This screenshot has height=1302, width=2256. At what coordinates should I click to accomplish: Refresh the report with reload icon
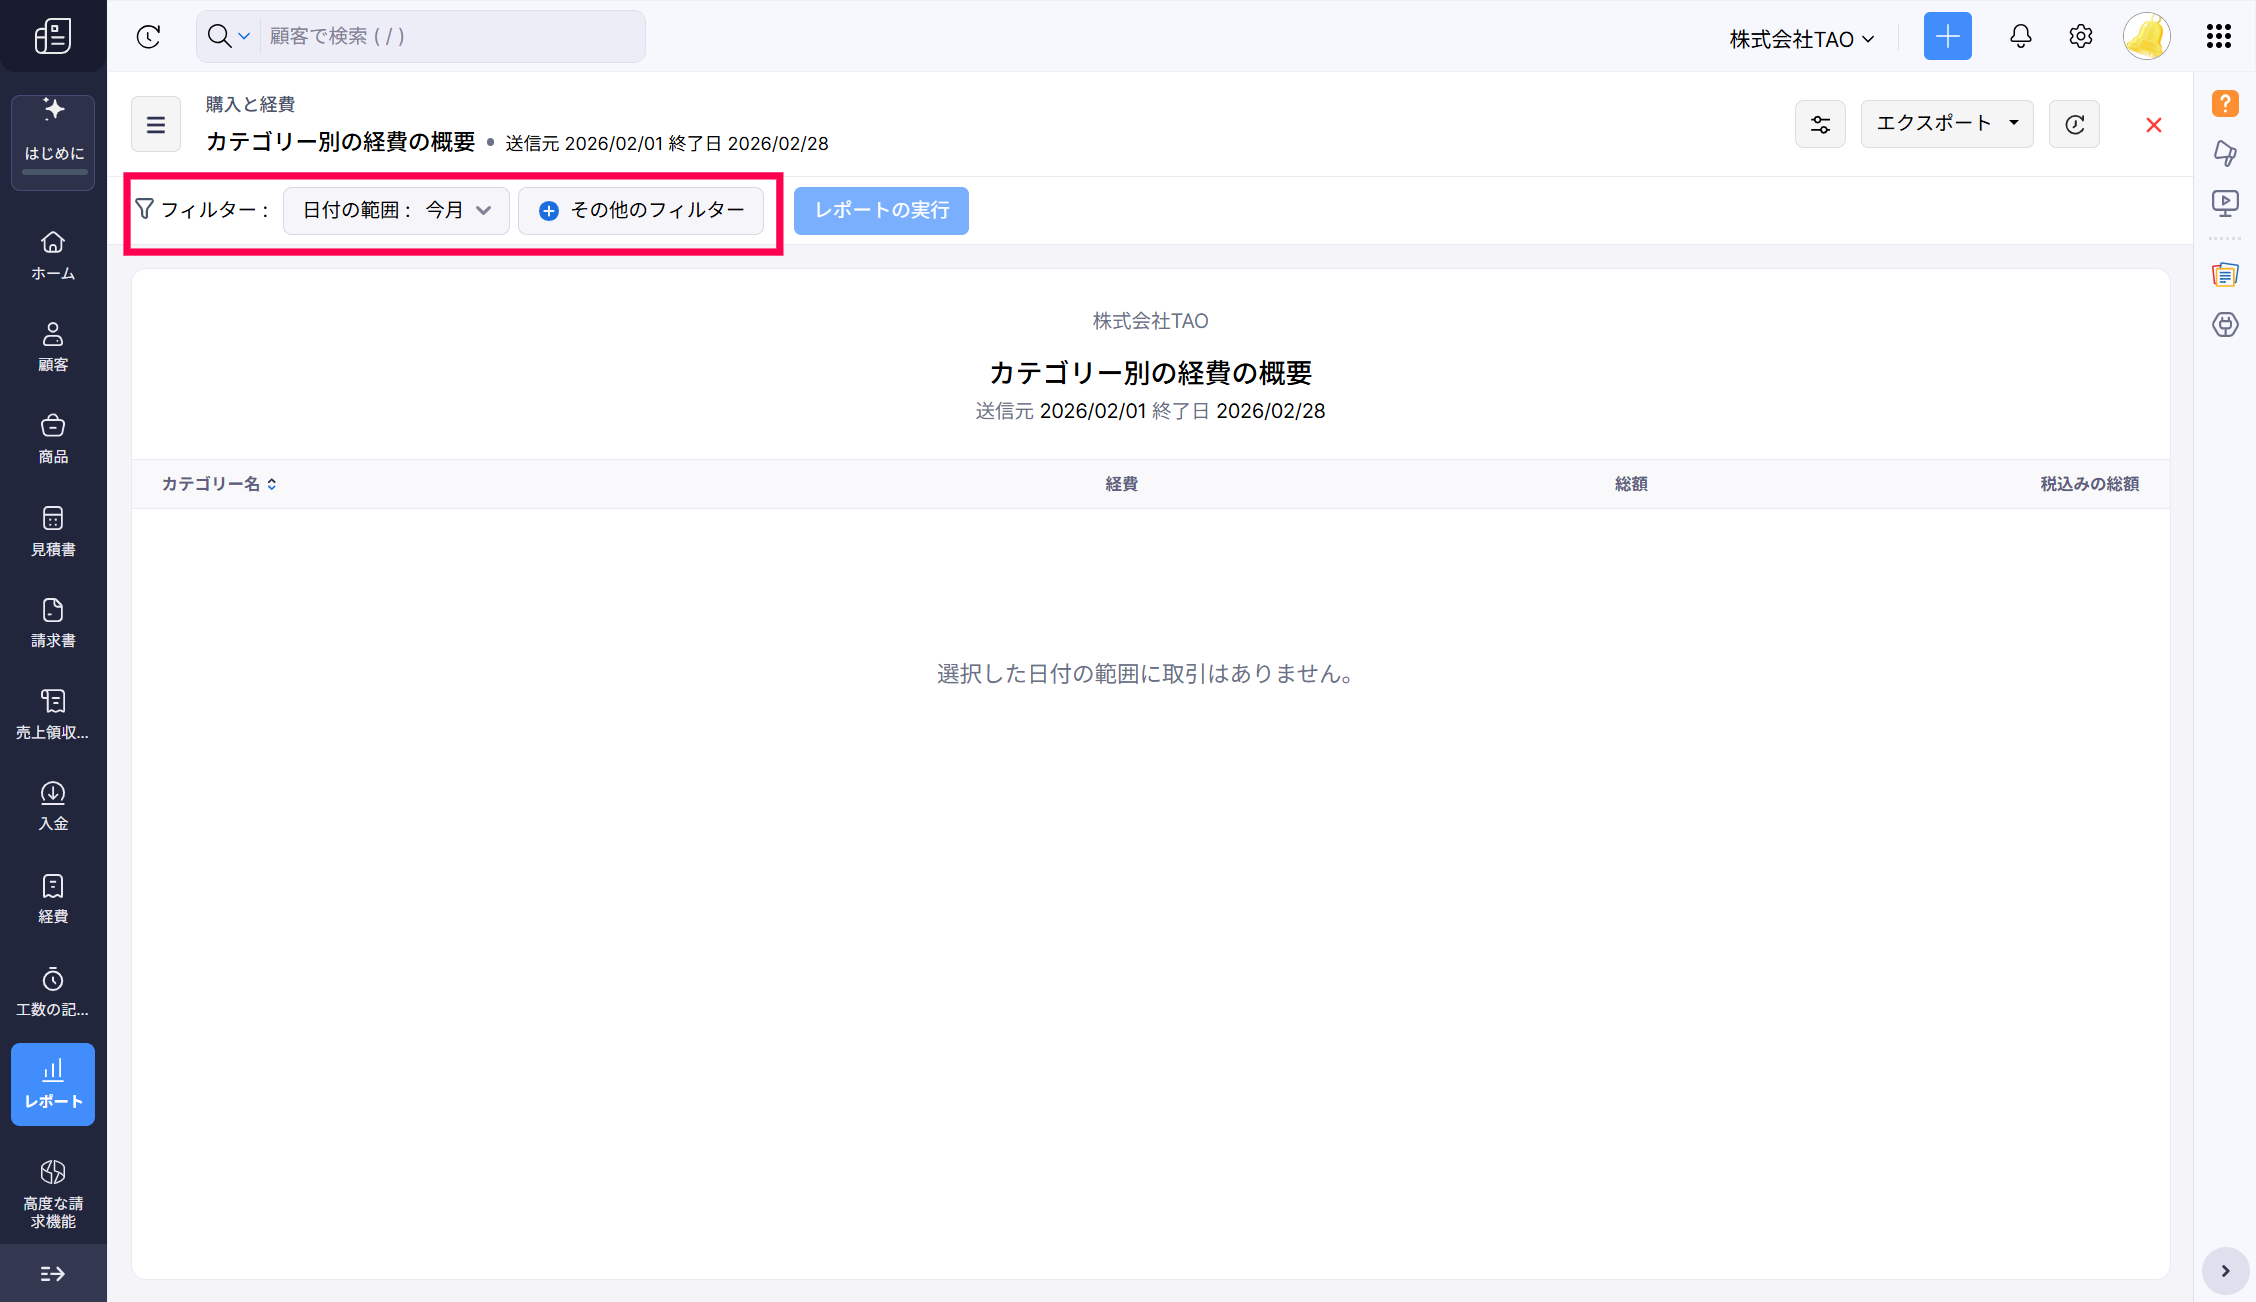2074,124
